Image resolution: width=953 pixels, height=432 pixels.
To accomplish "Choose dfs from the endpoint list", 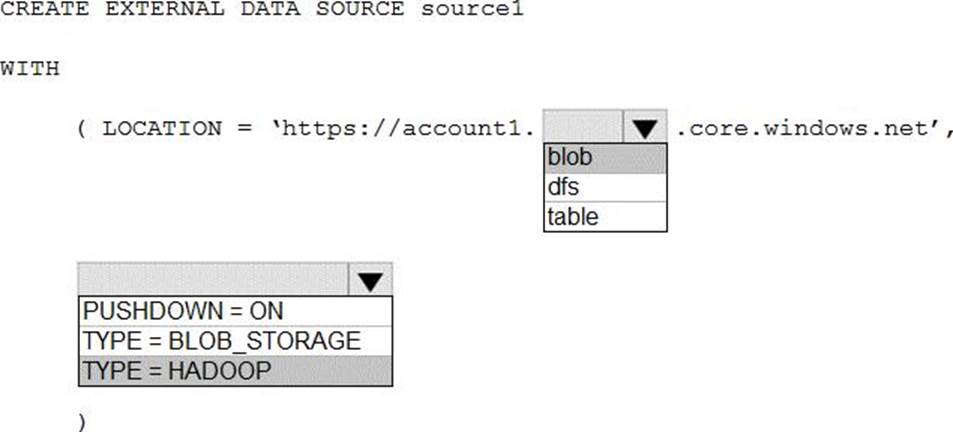I will [604, 187].
